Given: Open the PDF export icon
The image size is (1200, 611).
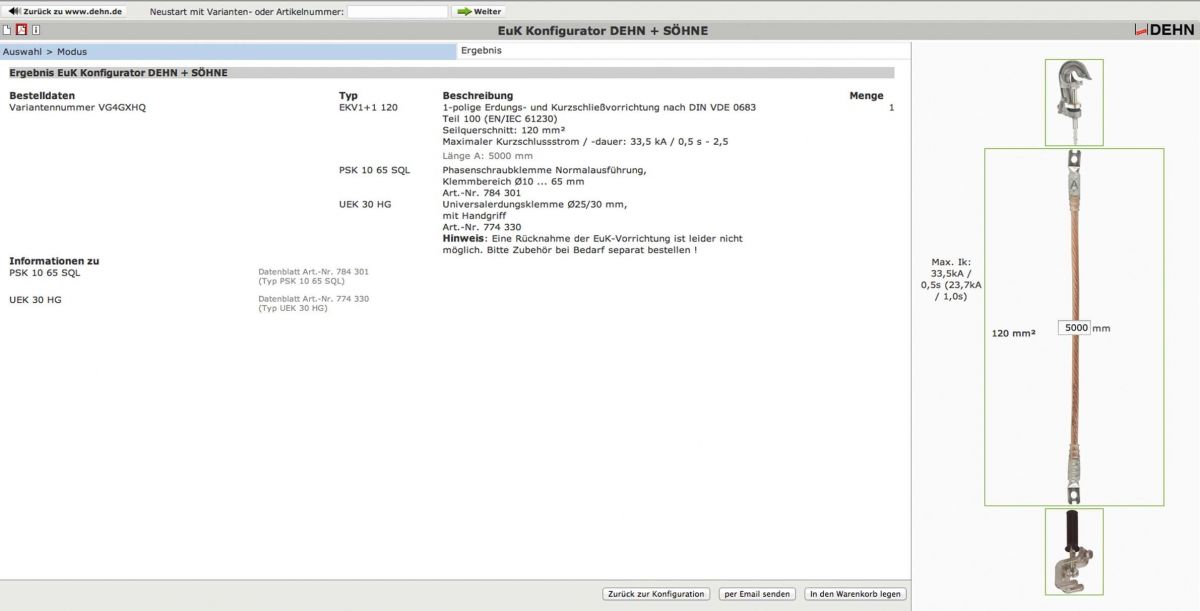Looking at the screenshot, I should (x=21, y=30).
